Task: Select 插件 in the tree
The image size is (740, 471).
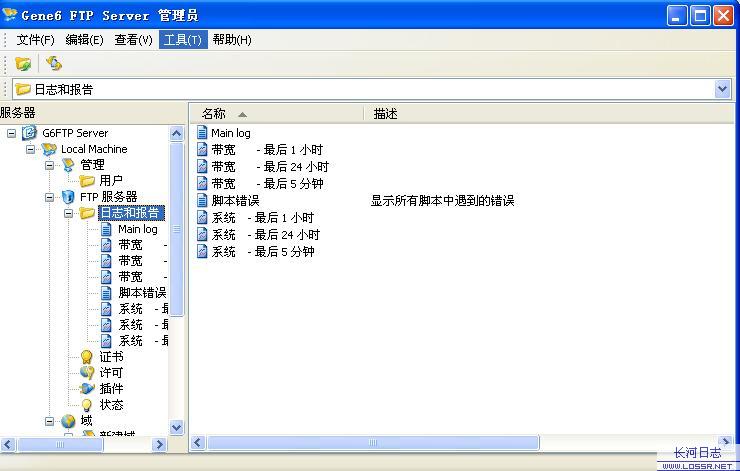Action: [x=111, y=389]
